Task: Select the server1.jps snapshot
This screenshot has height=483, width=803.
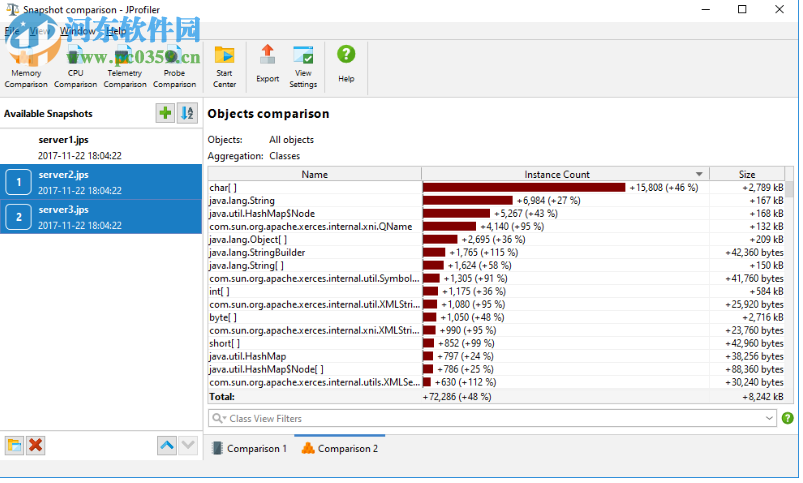Action: [x=101, y=147]
